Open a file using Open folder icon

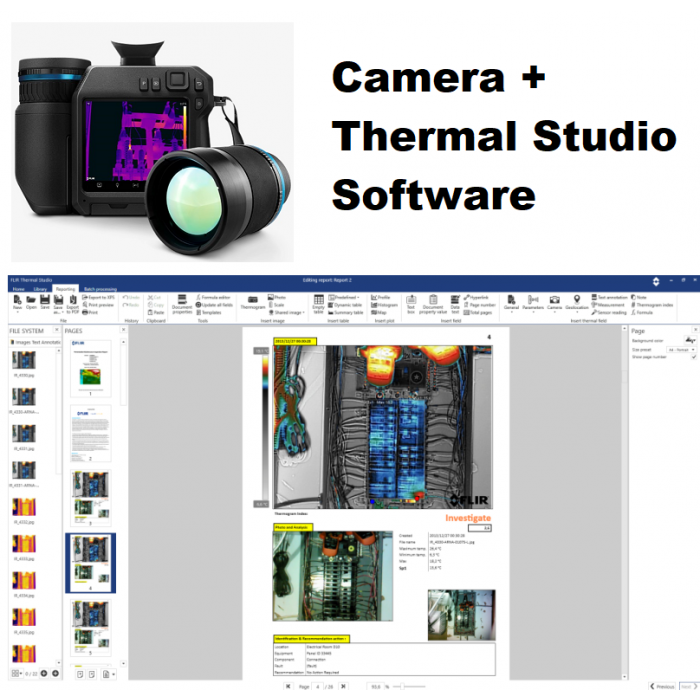(x=31, y=302)
